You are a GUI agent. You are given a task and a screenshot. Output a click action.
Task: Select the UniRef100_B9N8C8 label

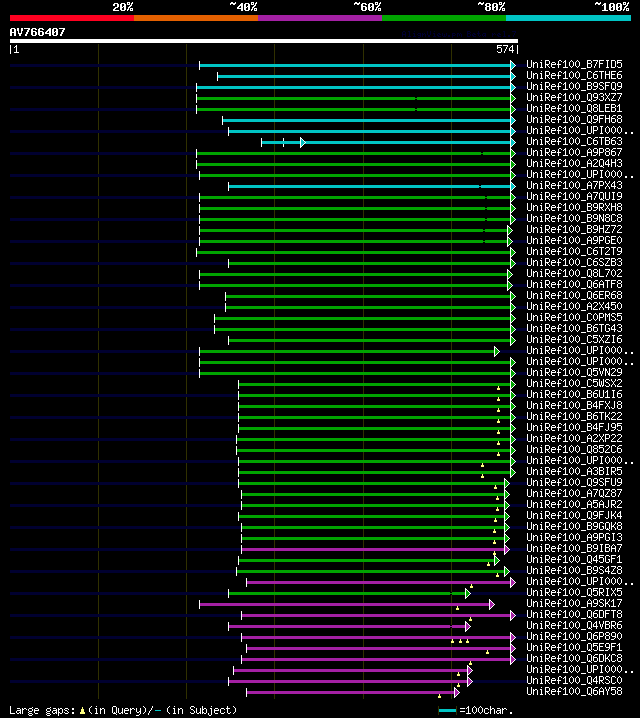click(574, 218)
